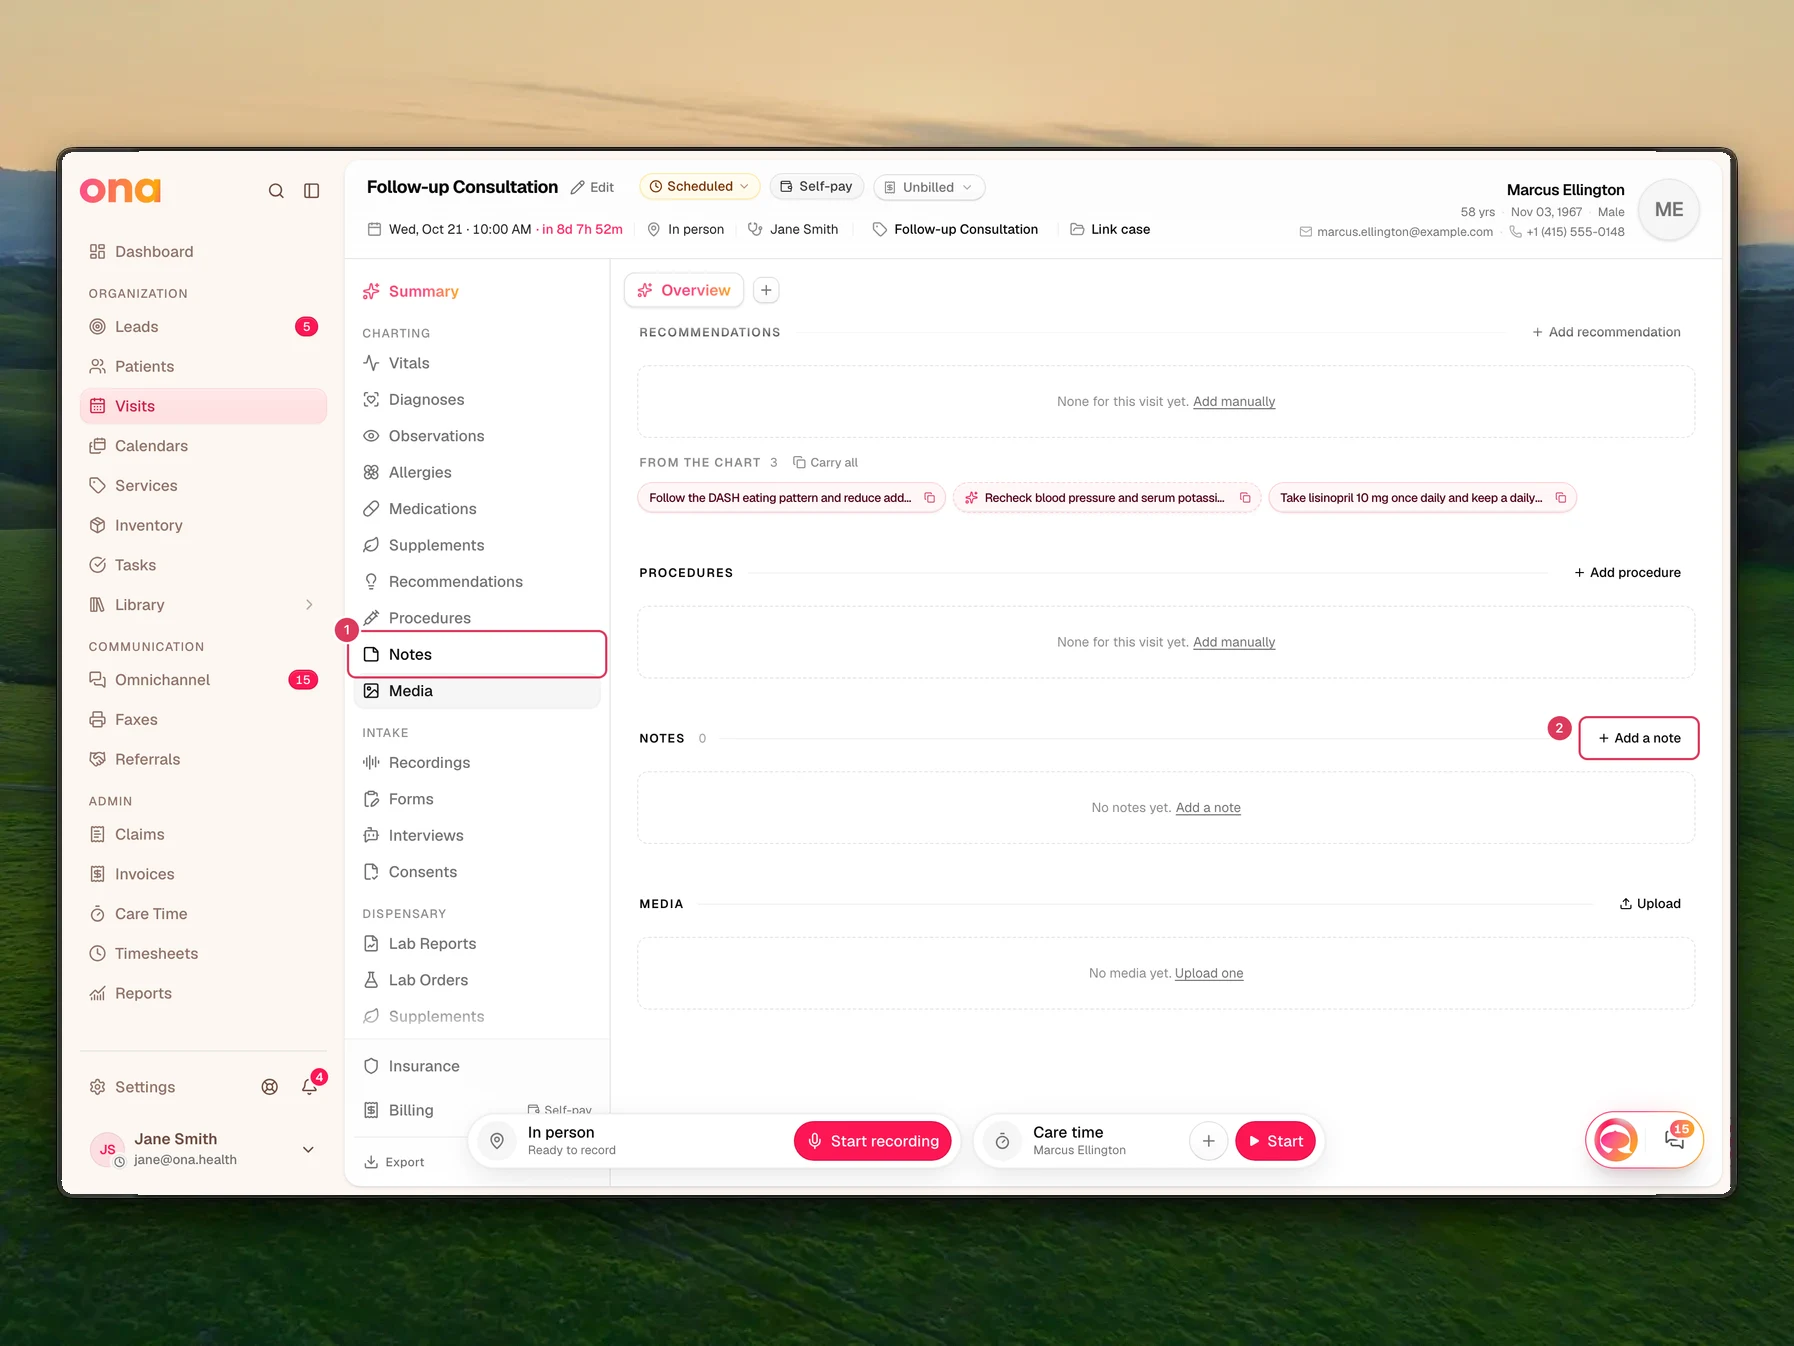
Task: Open the search icon in sidebar header
Action: [x=276, y=191]
